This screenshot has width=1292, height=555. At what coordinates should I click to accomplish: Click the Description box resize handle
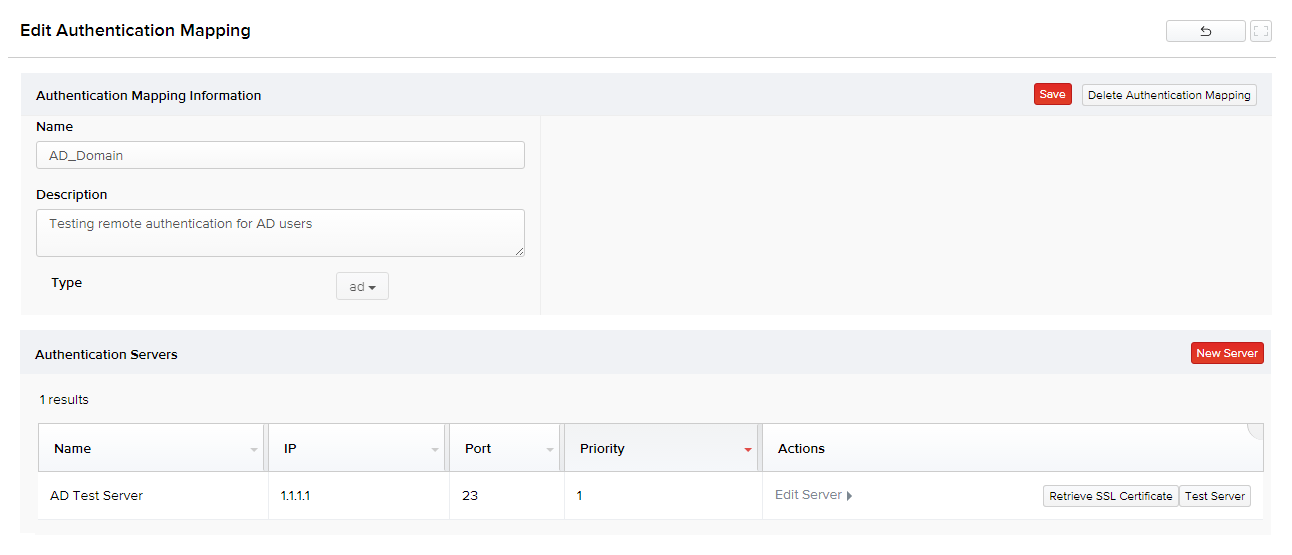click(x=519, y=251)
